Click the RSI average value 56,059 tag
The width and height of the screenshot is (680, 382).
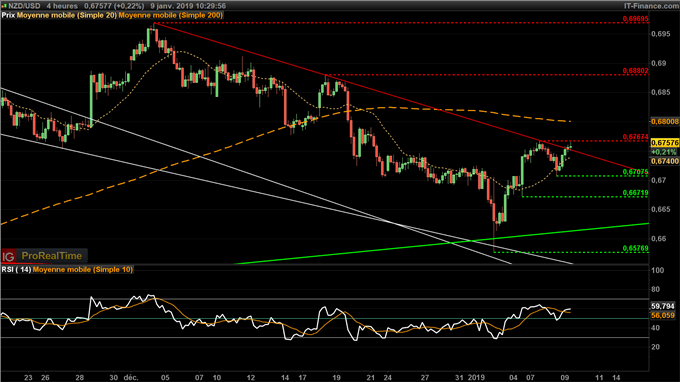click(663, 315)
